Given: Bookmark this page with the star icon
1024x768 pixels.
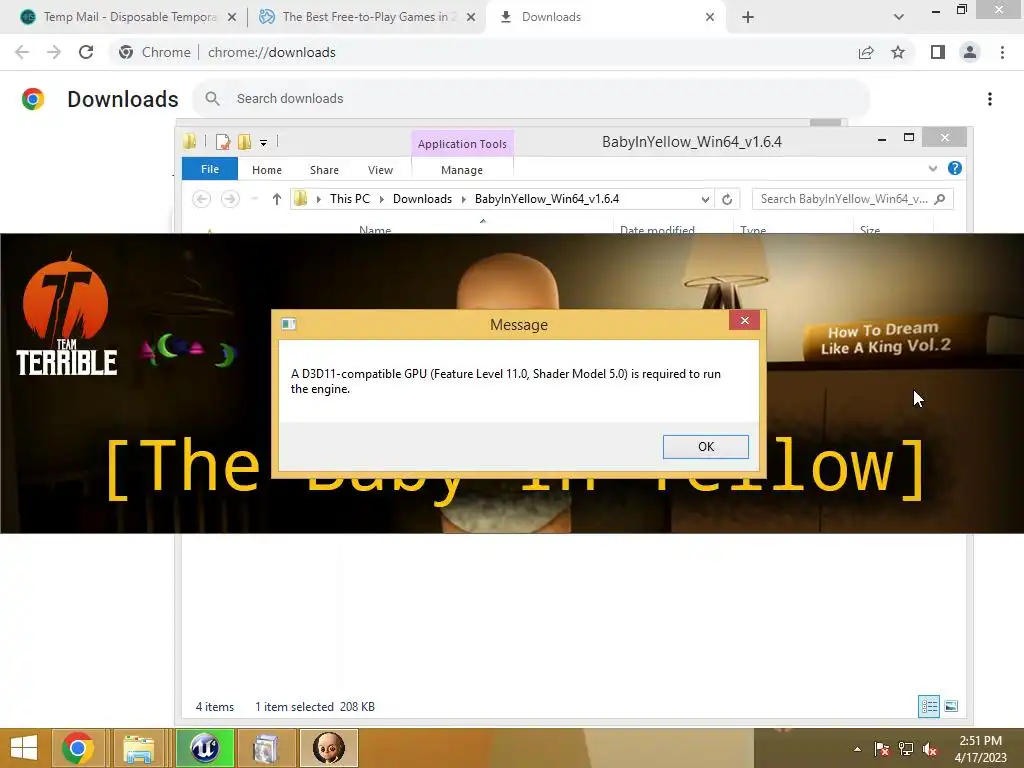Looking at the screenshot, I should click(898, 52).
